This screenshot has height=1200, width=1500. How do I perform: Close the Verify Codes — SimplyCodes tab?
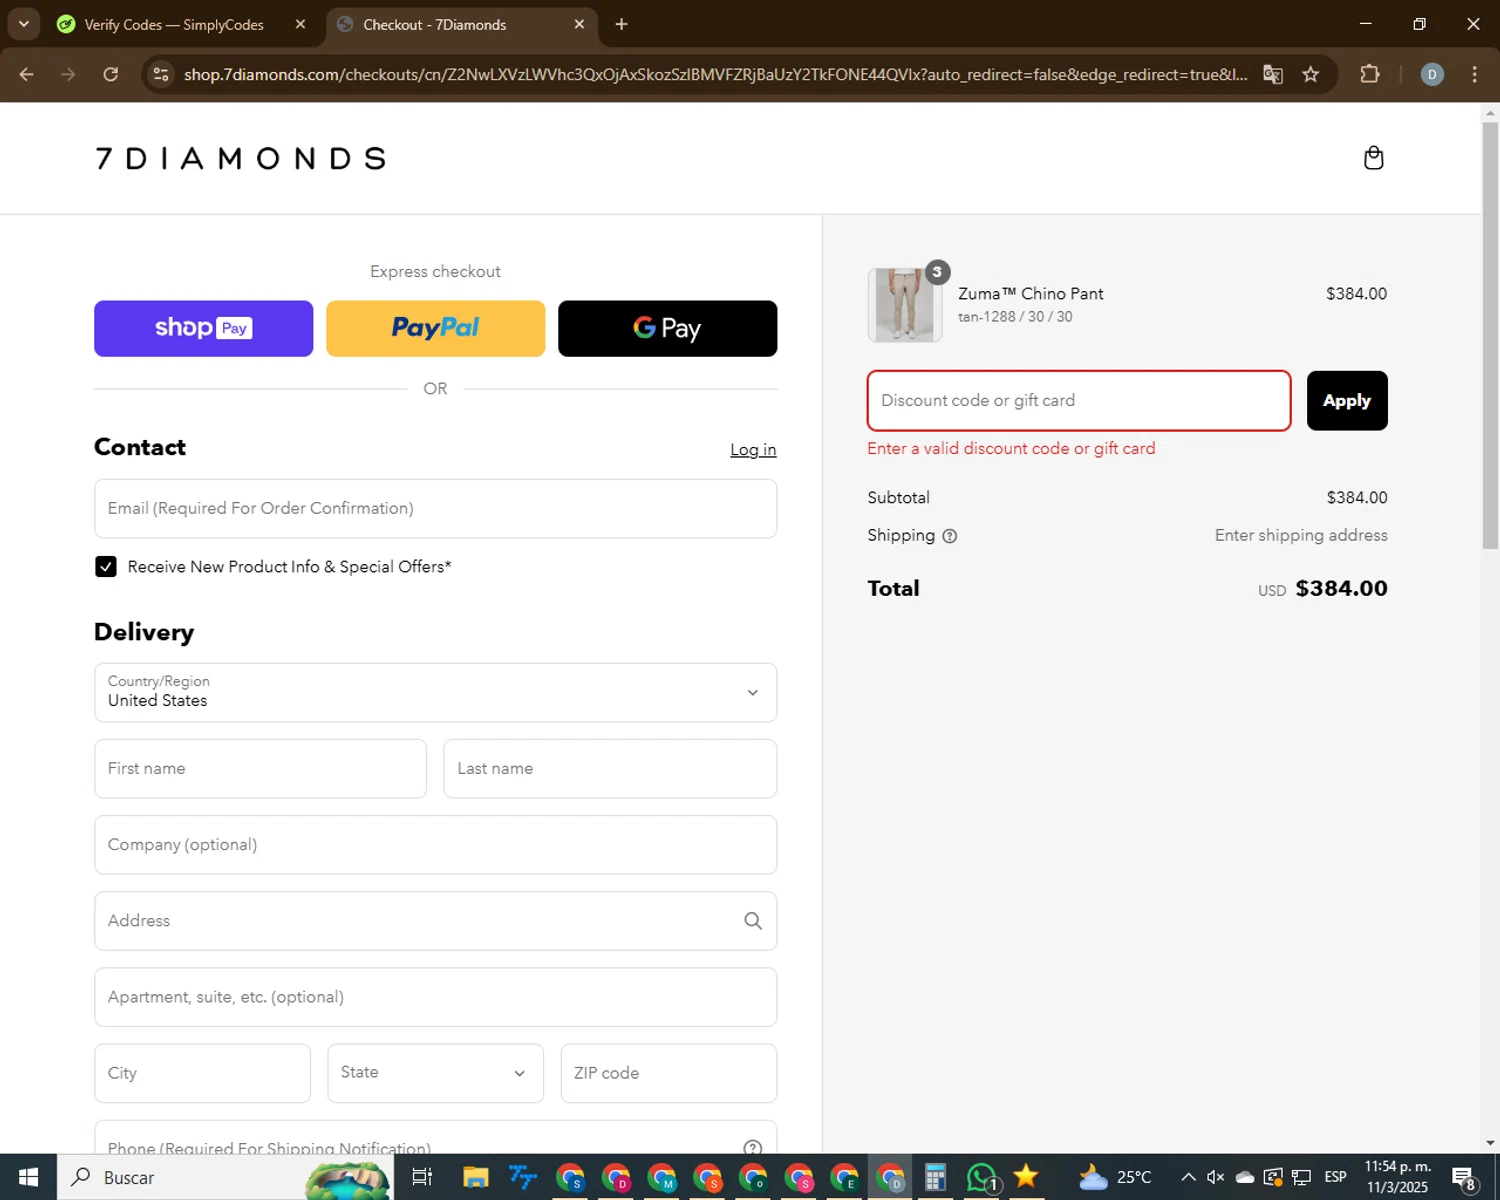[300, 24]
